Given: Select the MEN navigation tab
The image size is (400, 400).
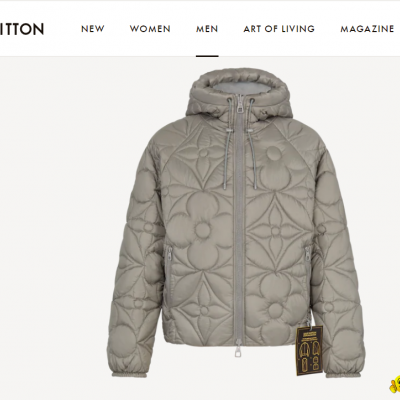Looking at the screenshot, I should click(207, 29).
